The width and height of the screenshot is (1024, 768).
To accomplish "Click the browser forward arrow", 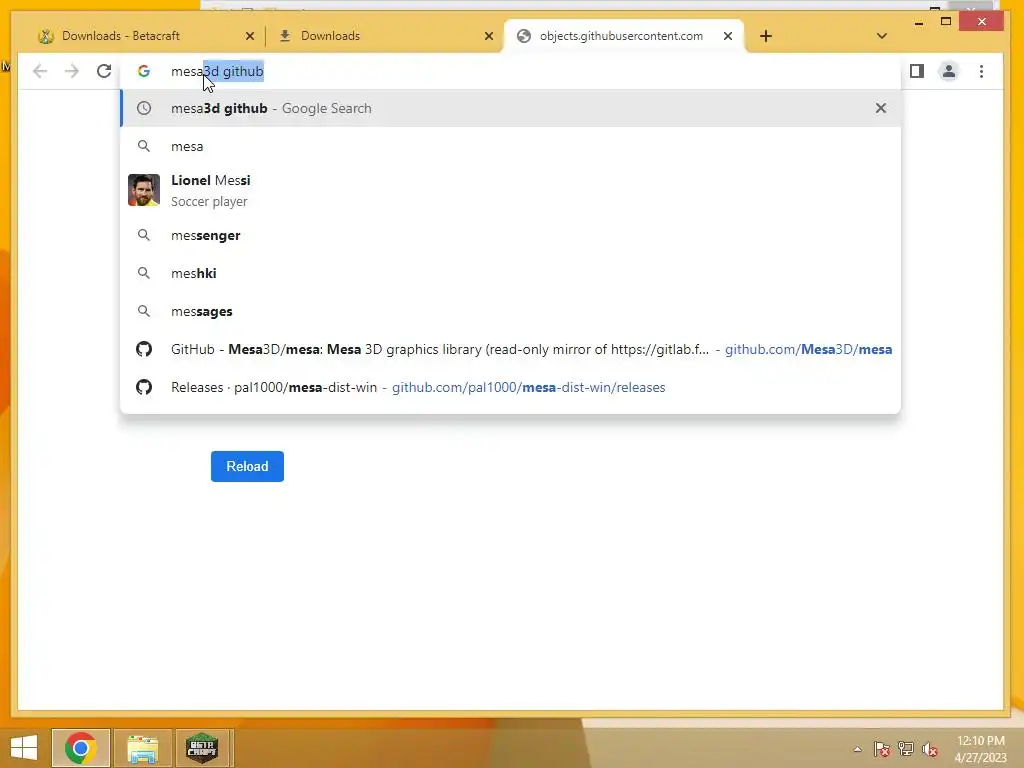I will click(x=72, y=71).
